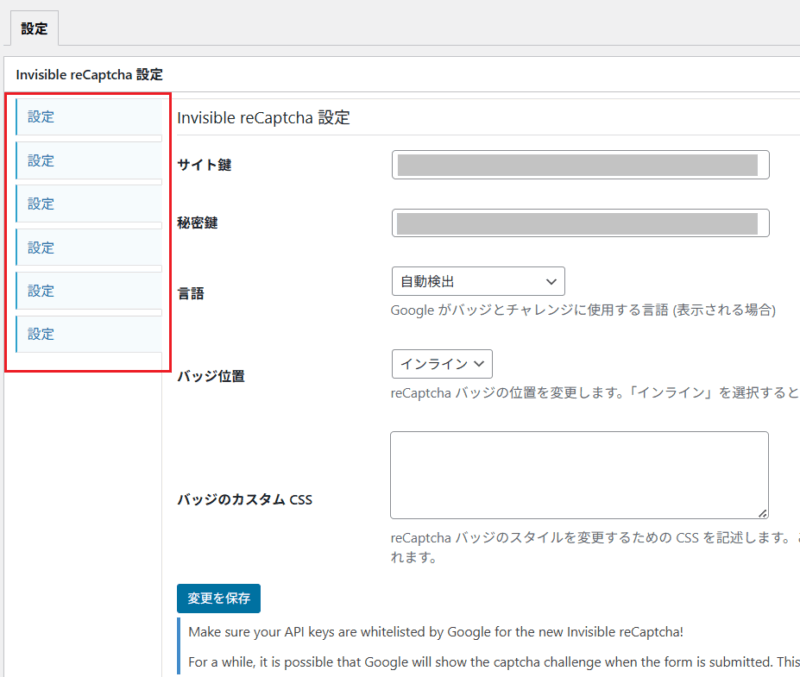The width and height of the screenshot is (800, 677).
Task: Click the バッジ位置 label
Action: 211,376
